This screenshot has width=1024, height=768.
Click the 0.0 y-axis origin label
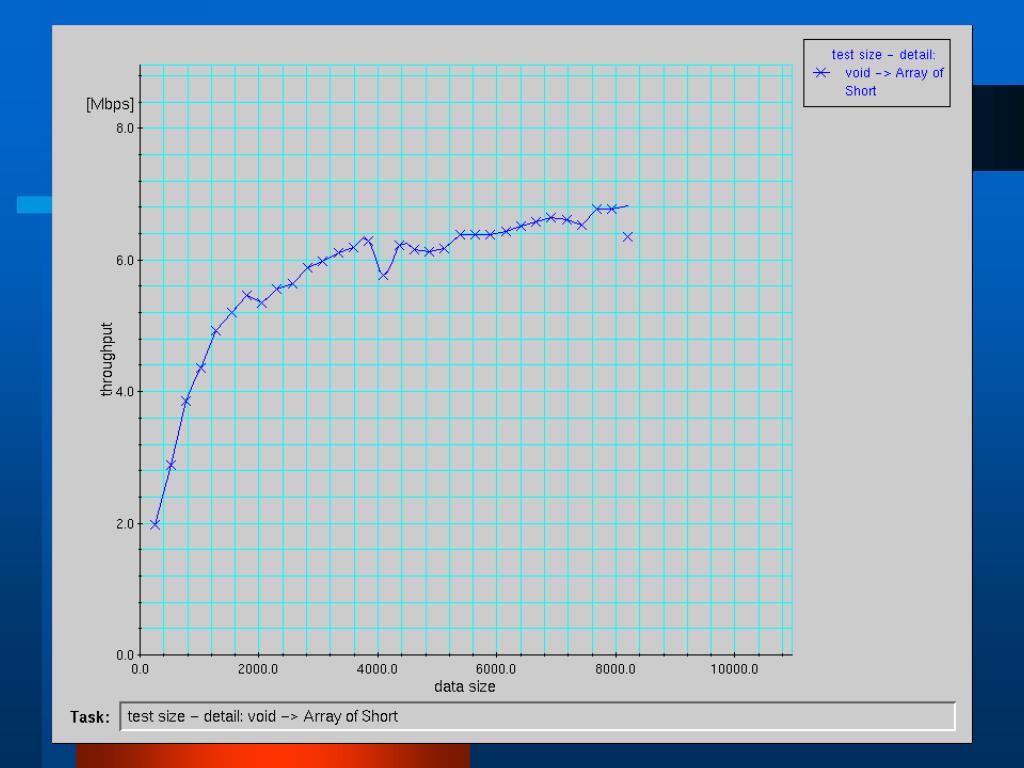125,654
